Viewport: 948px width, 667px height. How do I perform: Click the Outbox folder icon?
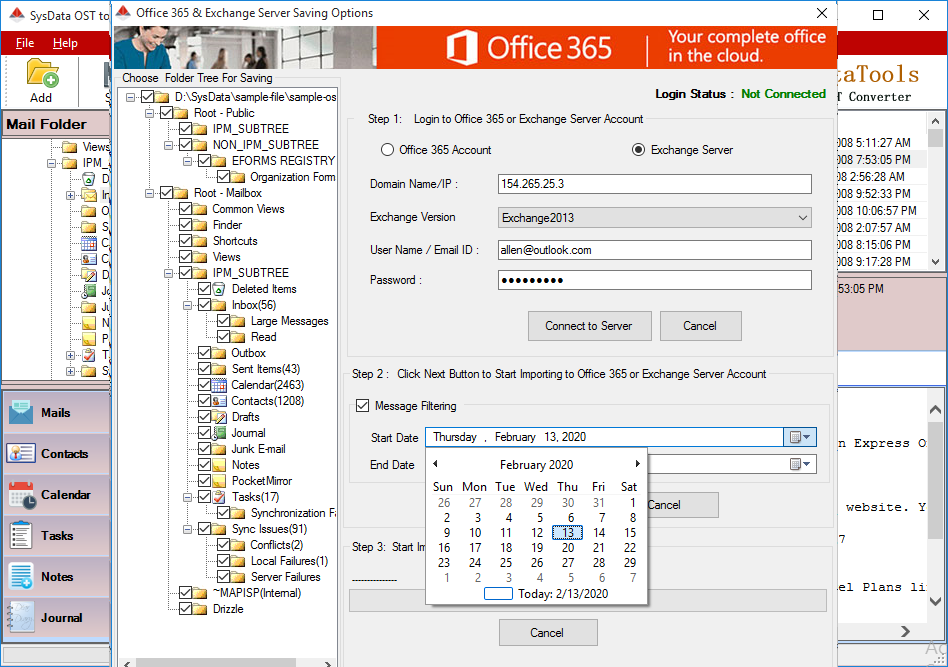219,353
